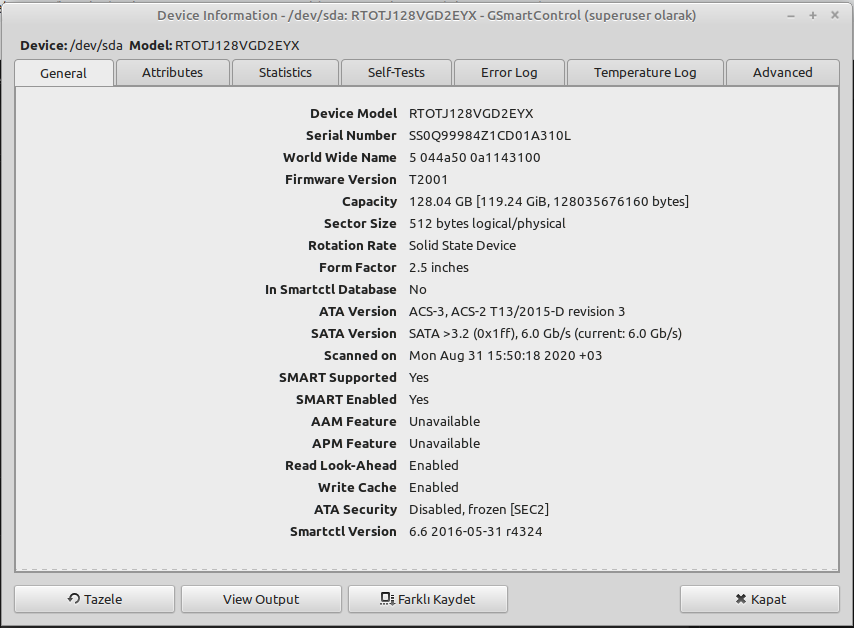
Task: Select World Wide Name value 5 044a50 0a1143100
Action: click(475, 157)
